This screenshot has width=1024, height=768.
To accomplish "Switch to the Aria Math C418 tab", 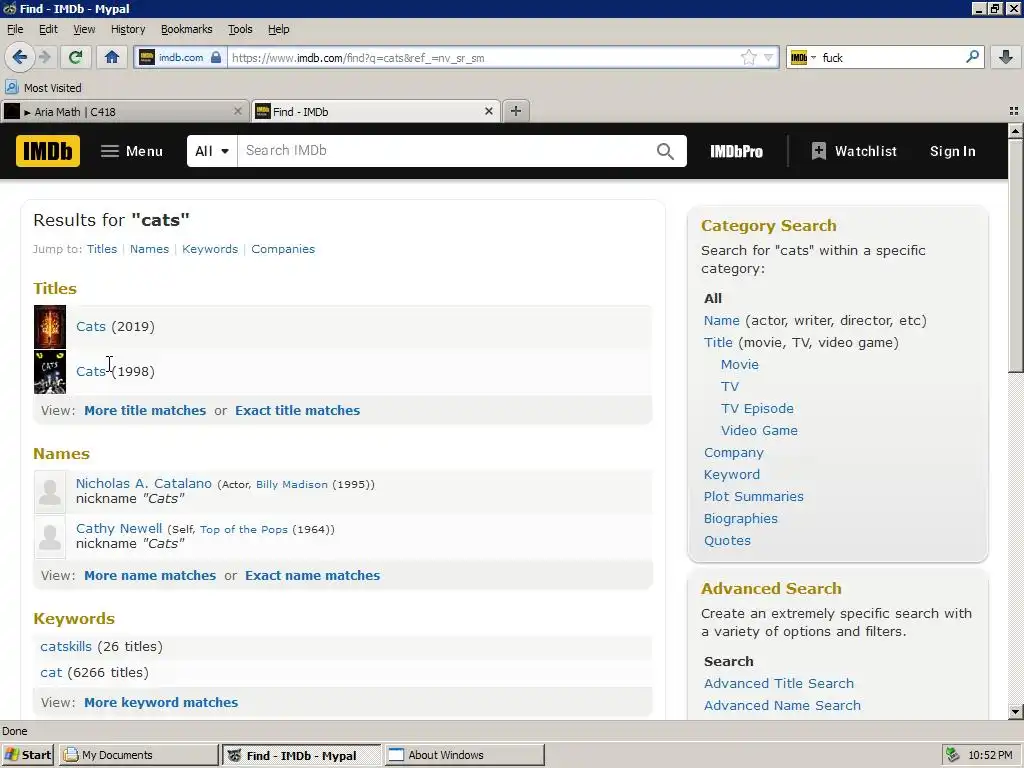I will click(x=124, y=112).
